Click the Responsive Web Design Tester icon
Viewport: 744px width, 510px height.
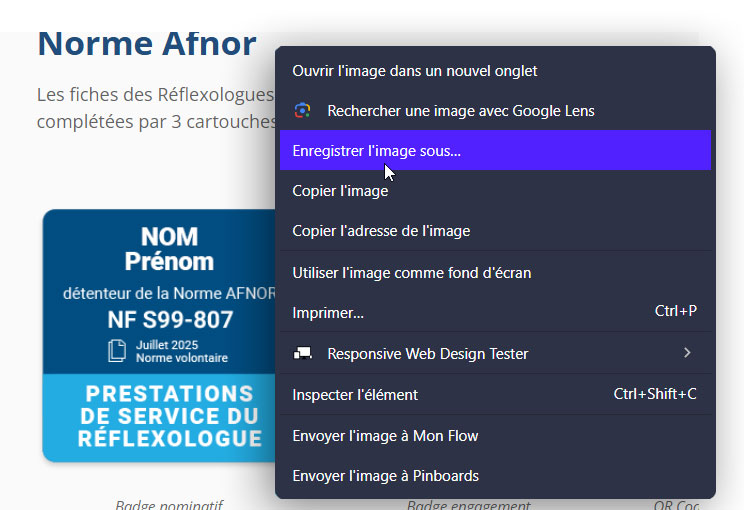[302, 354]
